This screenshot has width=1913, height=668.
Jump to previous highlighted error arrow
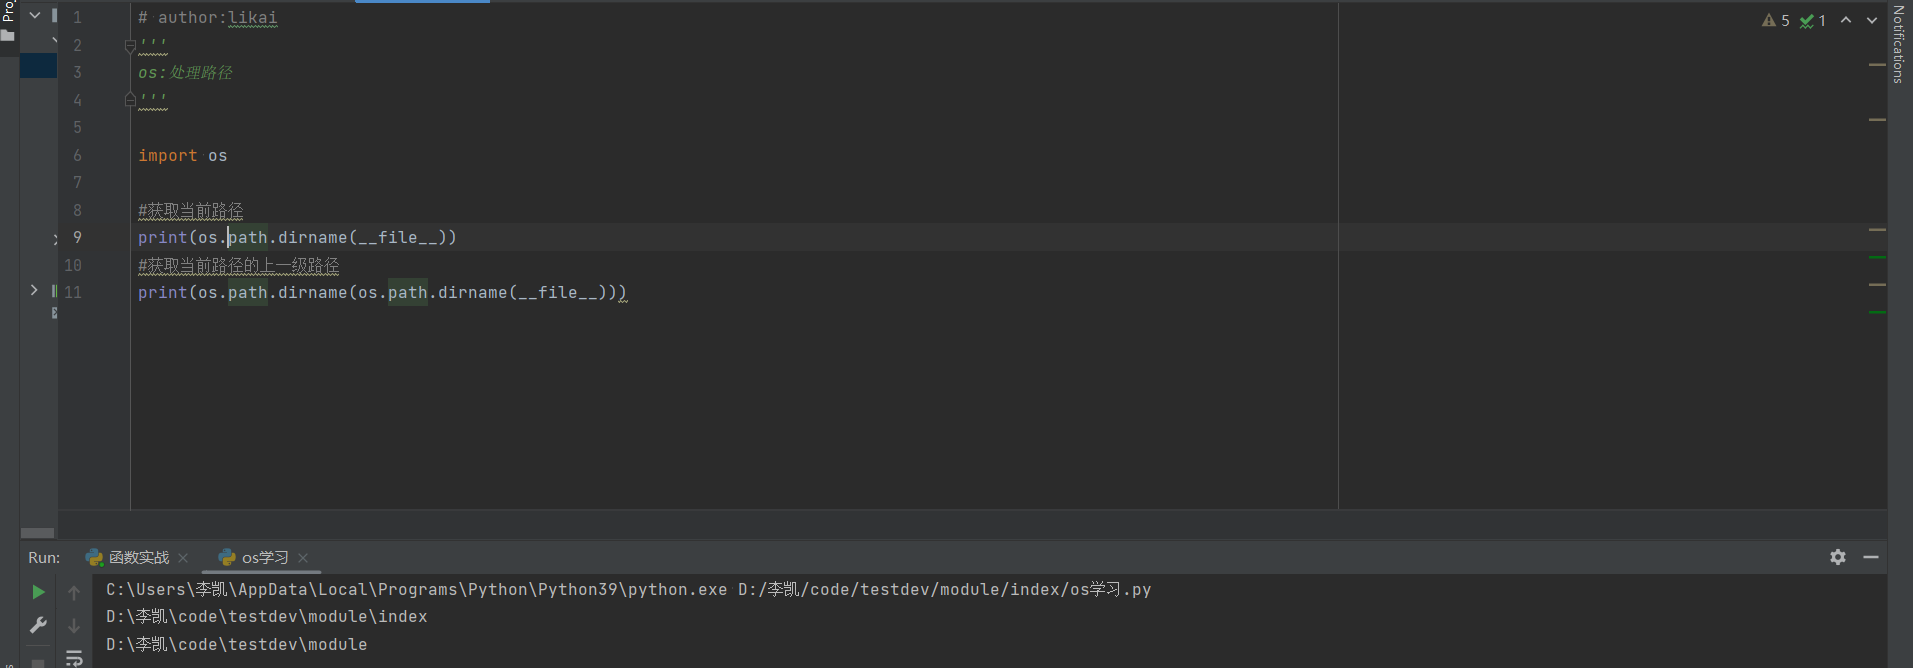pos(1846,20)
